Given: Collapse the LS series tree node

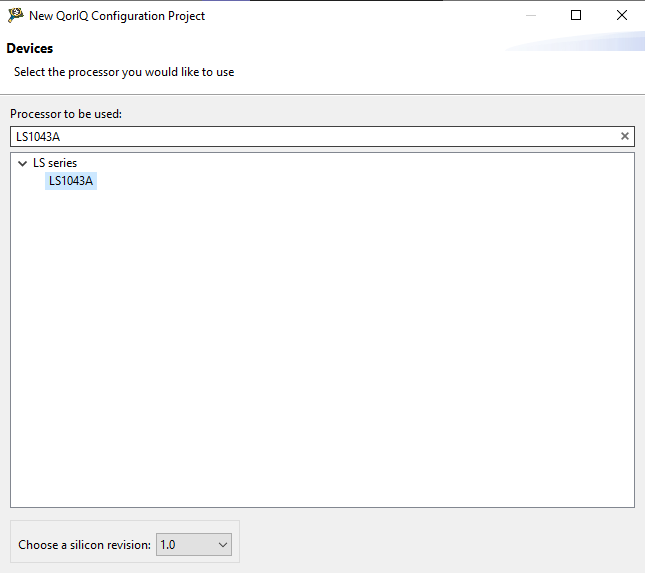Looking at the screenshot, I should 23,163.
